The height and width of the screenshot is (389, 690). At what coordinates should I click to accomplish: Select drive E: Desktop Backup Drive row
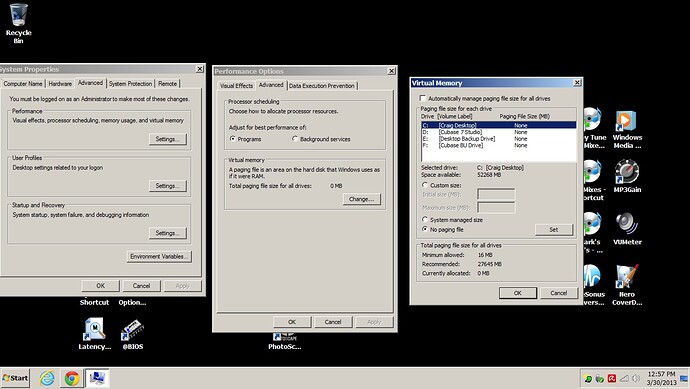tap(498, 139)
